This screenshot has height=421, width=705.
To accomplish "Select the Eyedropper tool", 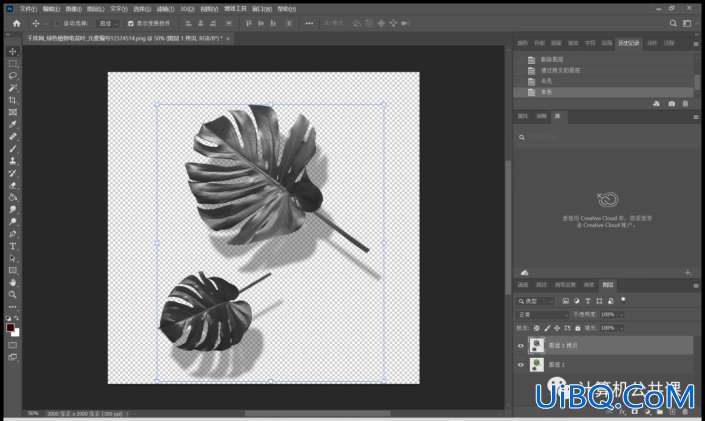I will coord(13,125).
